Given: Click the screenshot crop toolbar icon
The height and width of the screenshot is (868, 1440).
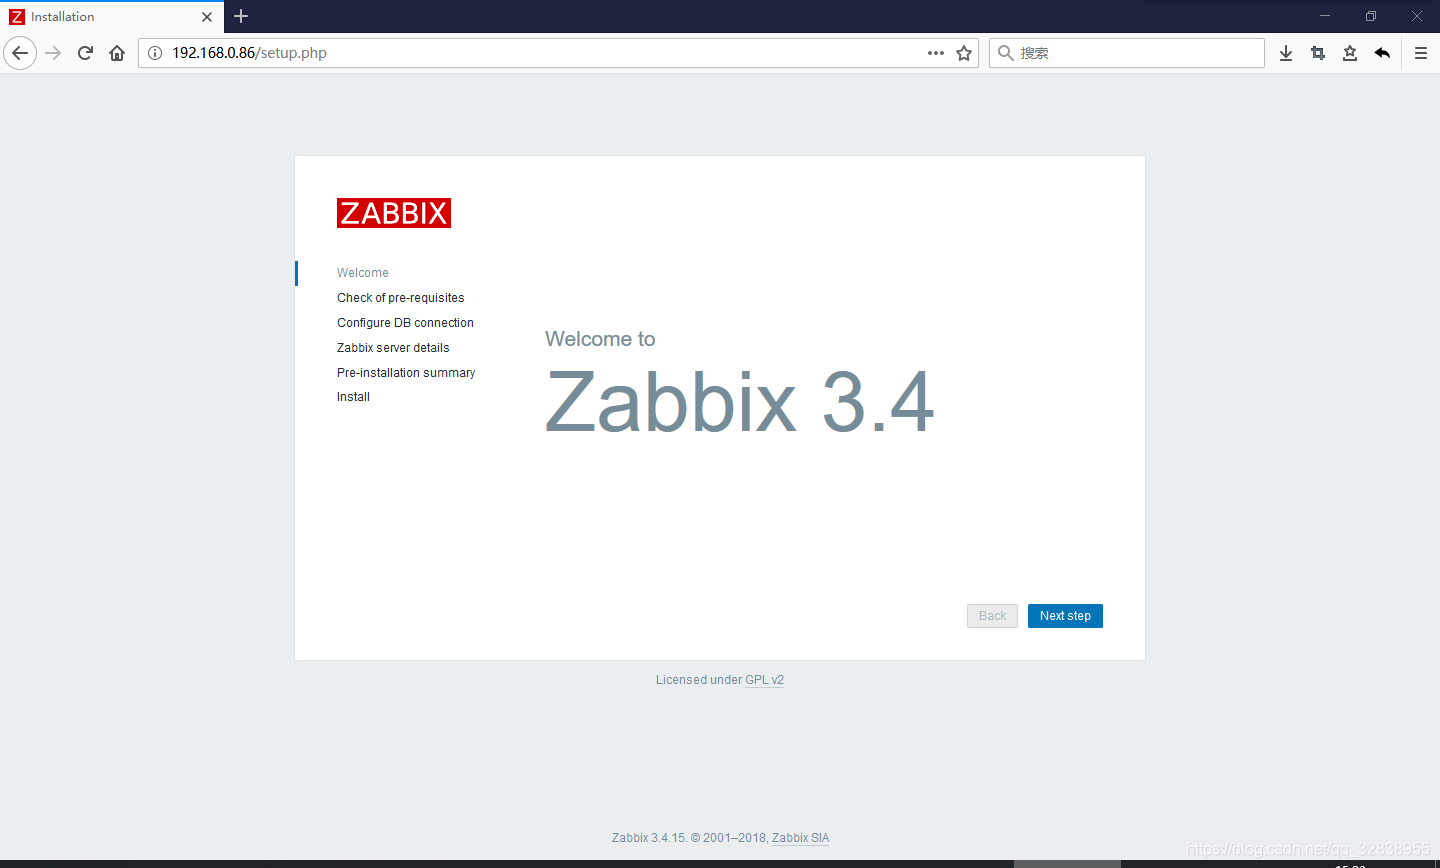Looking at the screenshot, I should click(1318, 53).
